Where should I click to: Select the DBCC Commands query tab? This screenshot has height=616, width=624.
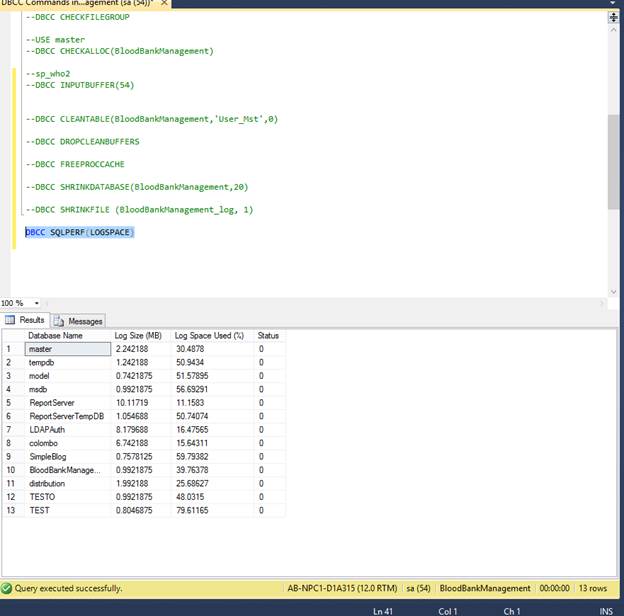[x=78, y=3]
